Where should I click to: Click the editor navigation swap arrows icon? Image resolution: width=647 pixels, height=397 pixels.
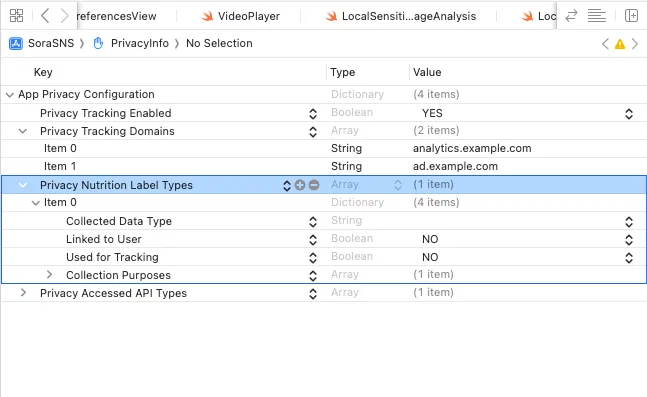click(571, 16)
